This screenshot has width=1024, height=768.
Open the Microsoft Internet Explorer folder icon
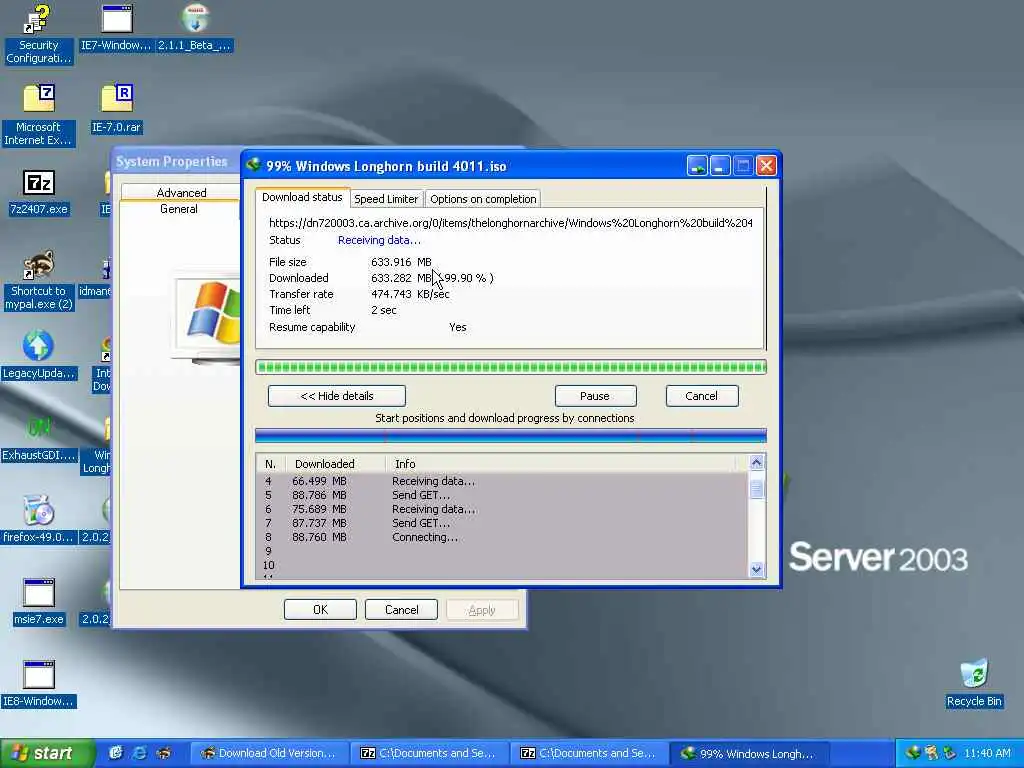click(x=38, y=115)
